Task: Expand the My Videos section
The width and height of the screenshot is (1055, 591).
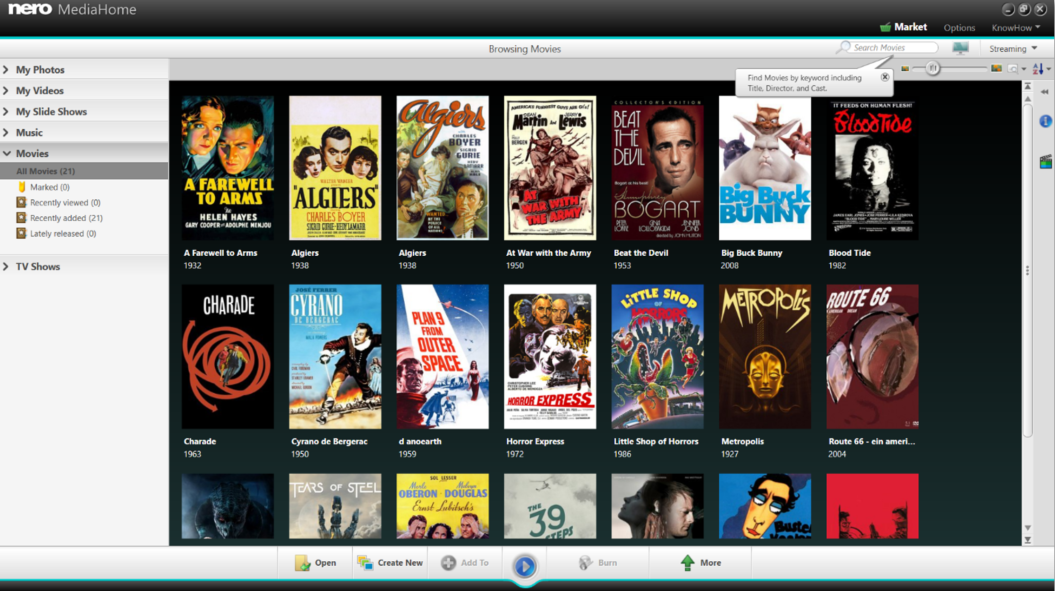Action: click(x=84, y=90)
